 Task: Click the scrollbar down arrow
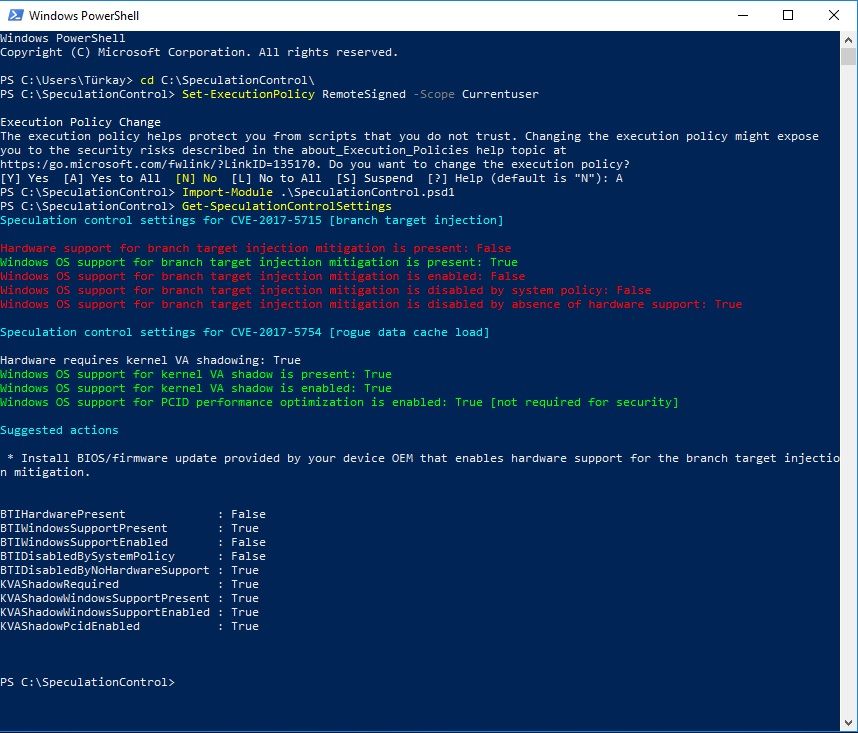(x=849, y=722)
